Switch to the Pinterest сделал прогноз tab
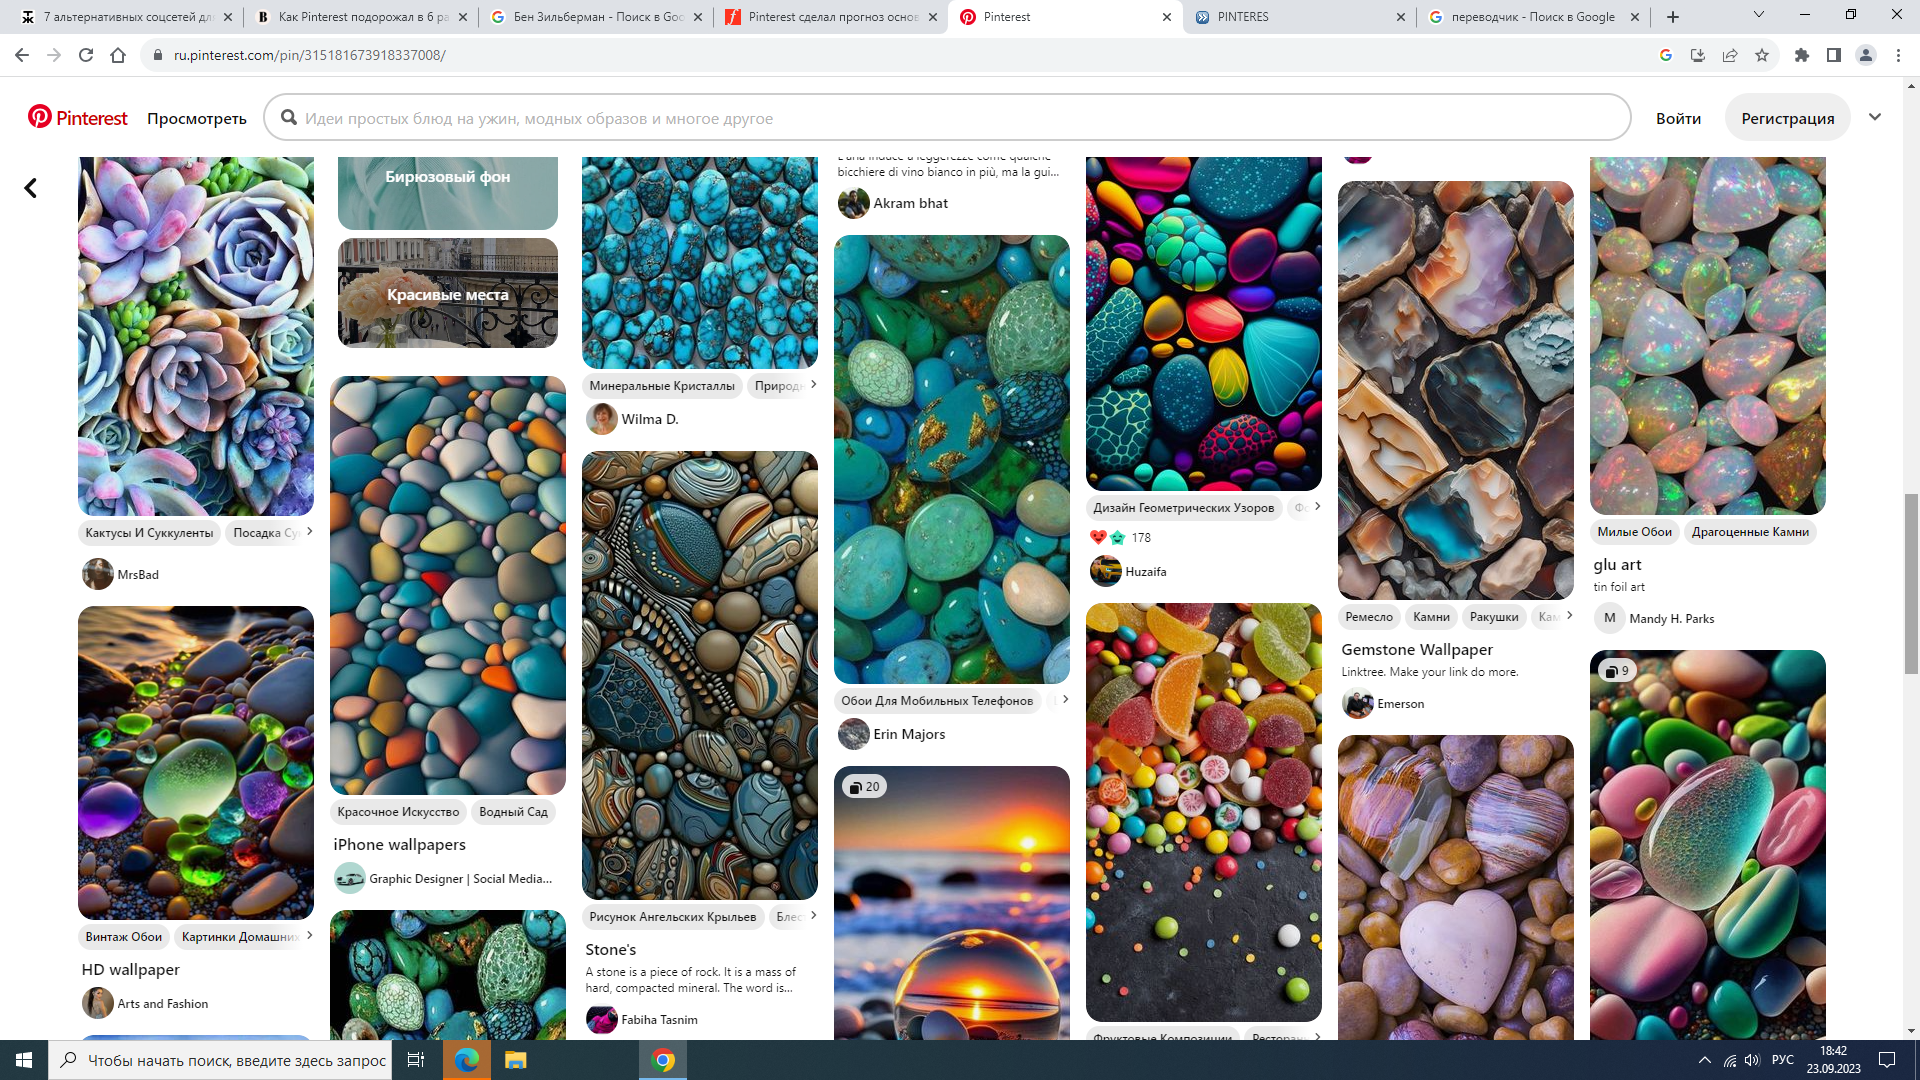The width and height of the screenshot is (1920, 1080). [831, 17]
